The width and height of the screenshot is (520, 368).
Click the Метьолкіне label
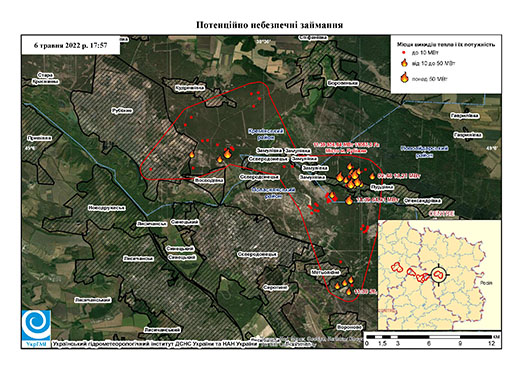326,273
